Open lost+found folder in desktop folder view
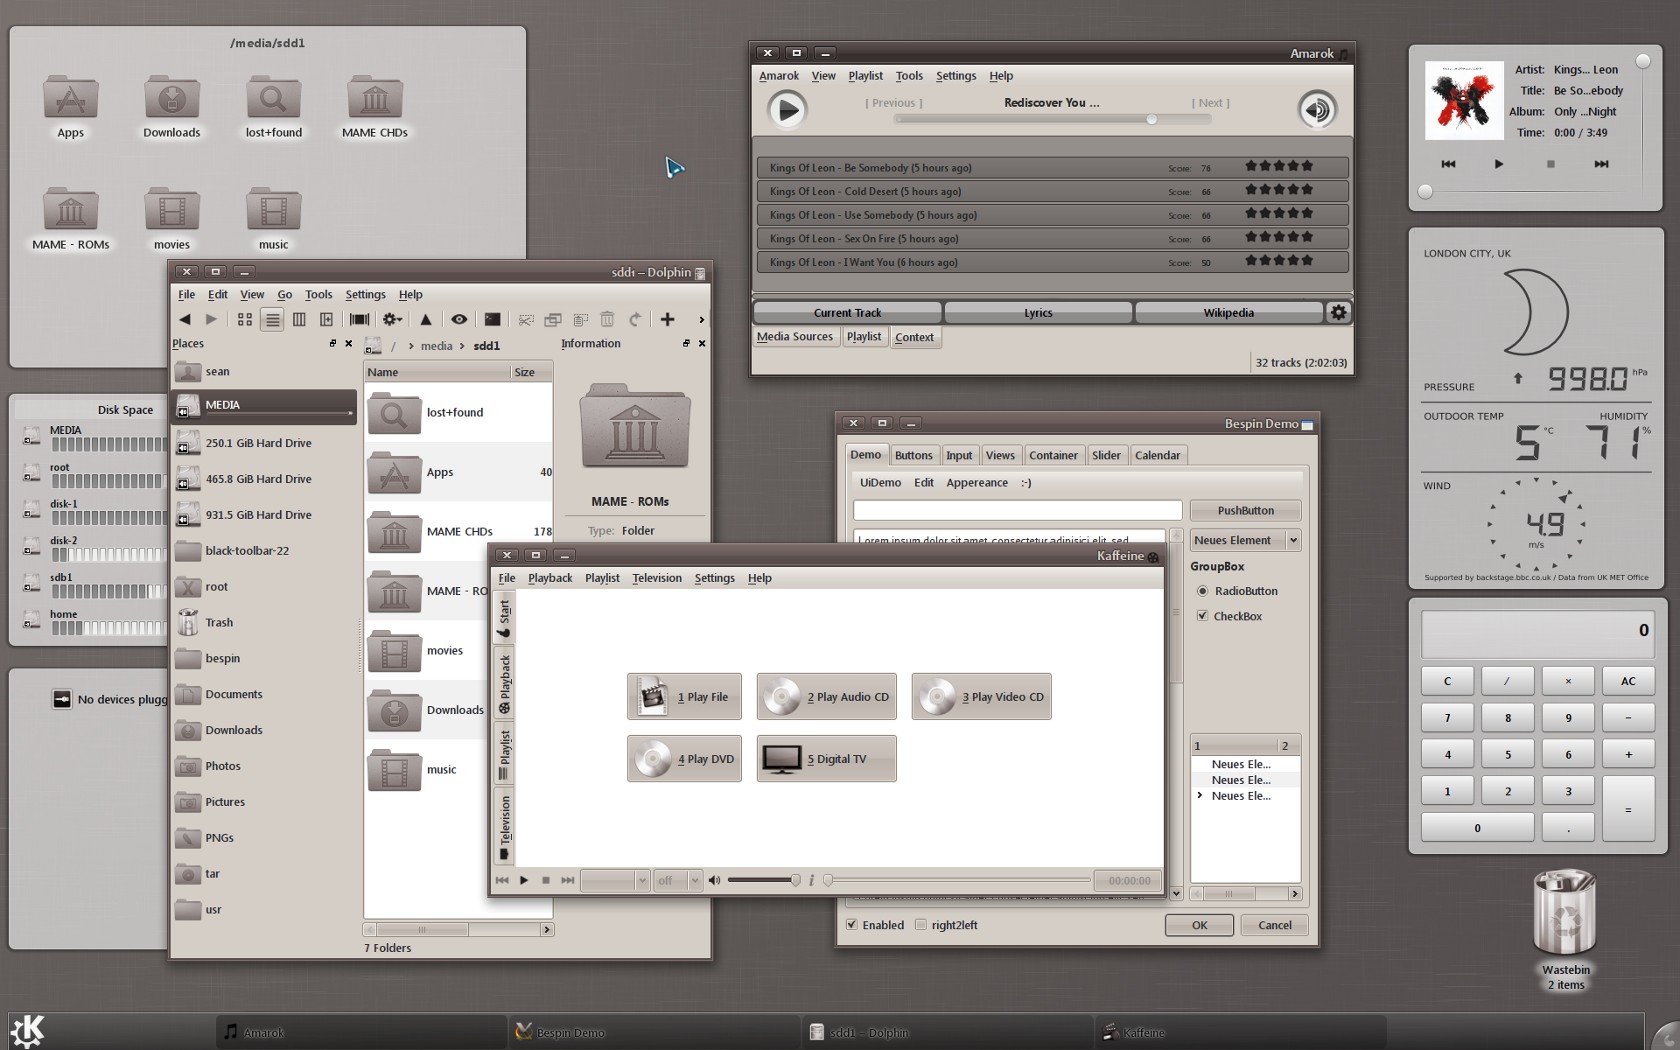This screenshot has width=1680, height=1050. coord(273,106)
